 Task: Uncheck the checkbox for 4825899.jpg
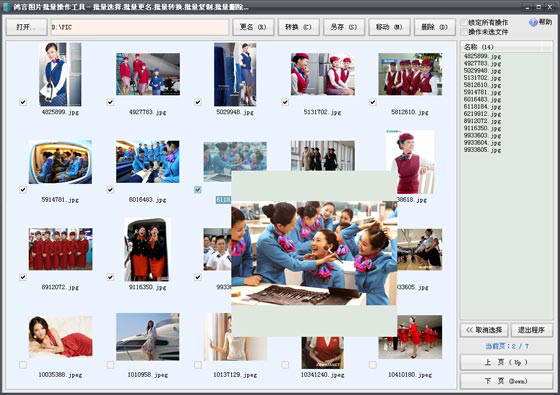point(23,102)
